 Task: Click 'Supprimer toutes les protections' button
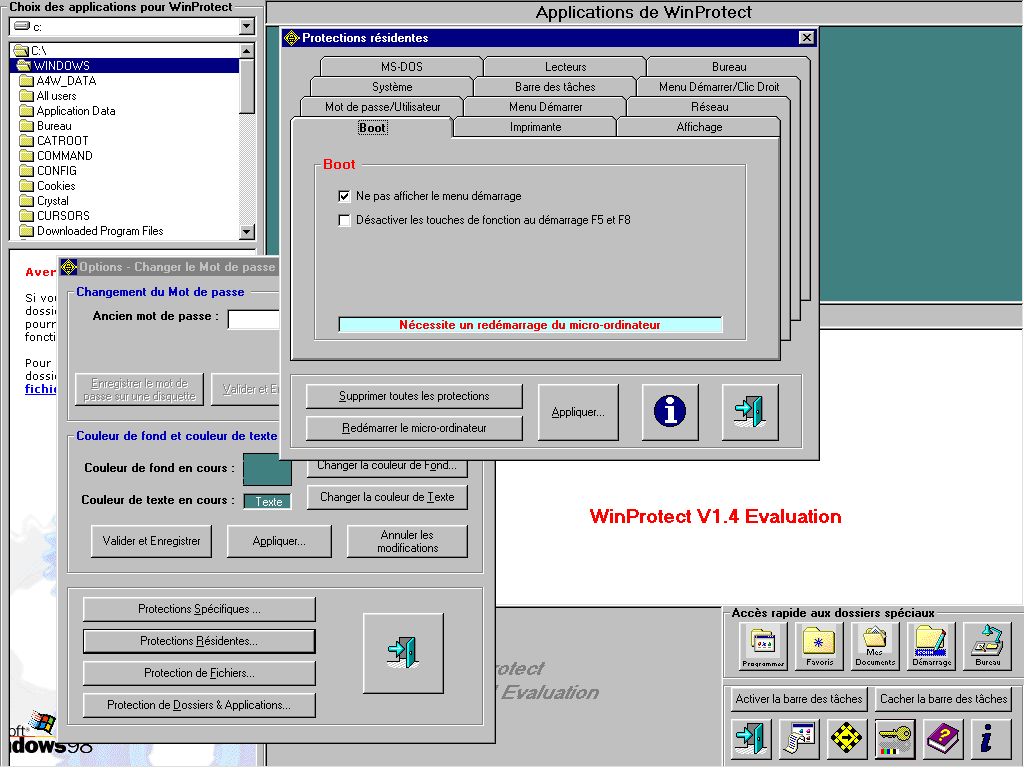point(414,396)
